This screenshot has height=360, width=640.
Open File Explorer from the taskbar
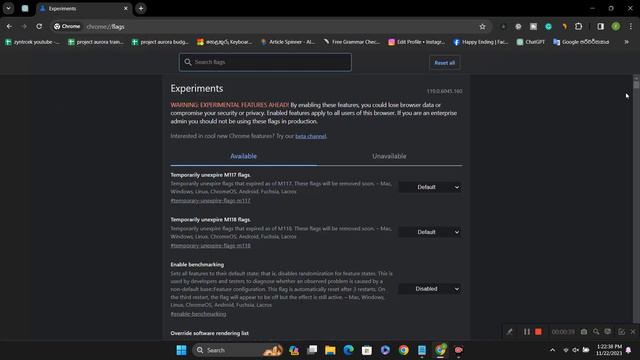tap(330, 350)
